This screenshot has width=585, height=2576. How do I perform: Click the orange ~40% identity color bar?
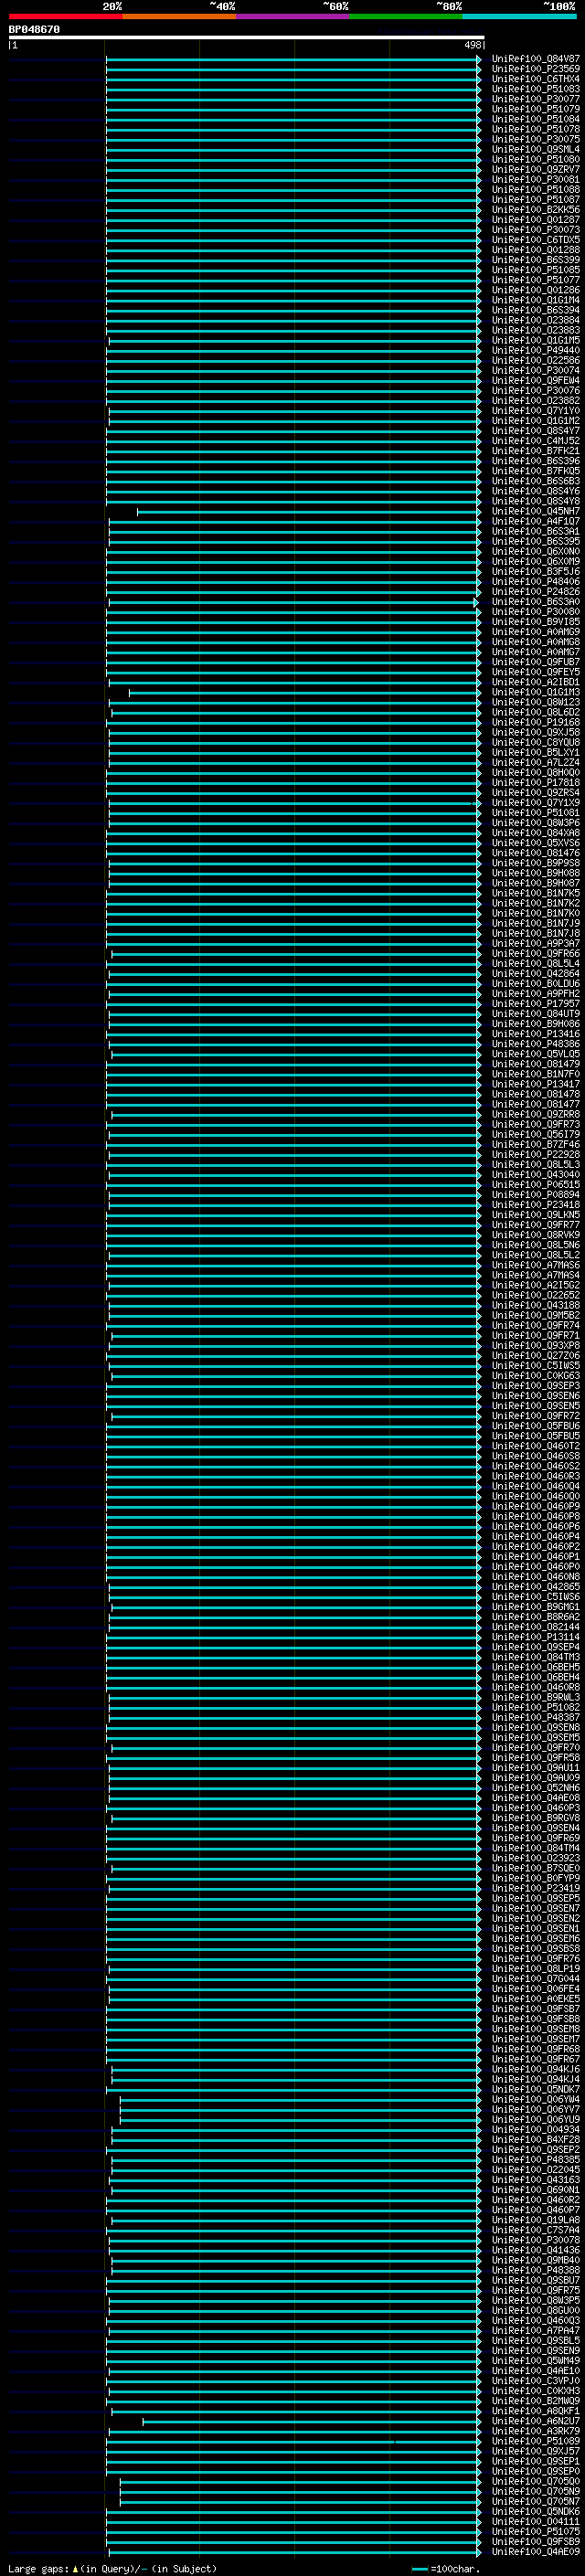tap(179, 16)
